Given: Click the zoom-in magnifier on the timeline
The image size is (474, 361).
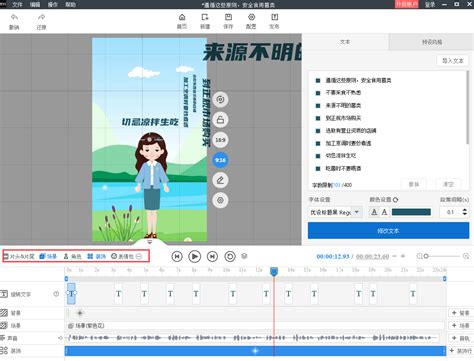Looking at the screenshot, I should [466, 256].
